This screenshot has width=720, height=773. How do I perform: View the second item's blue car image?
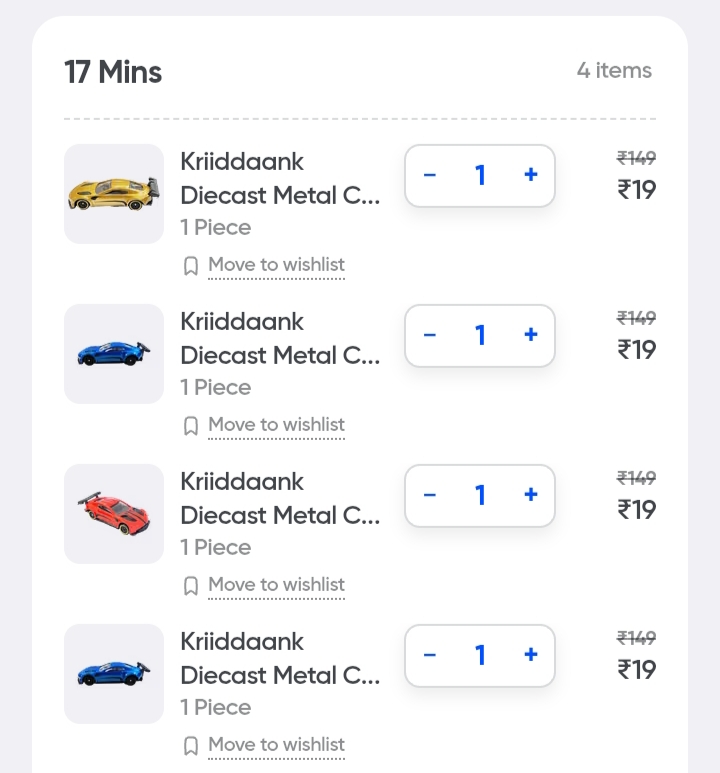(x=114, y=353)
